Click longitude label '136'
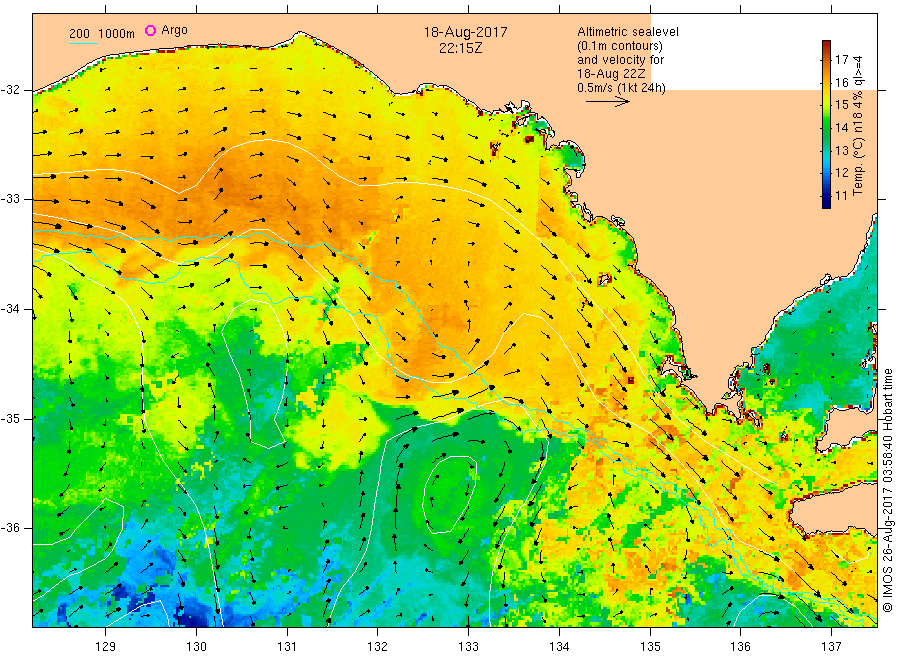 [x=740, y=647]
